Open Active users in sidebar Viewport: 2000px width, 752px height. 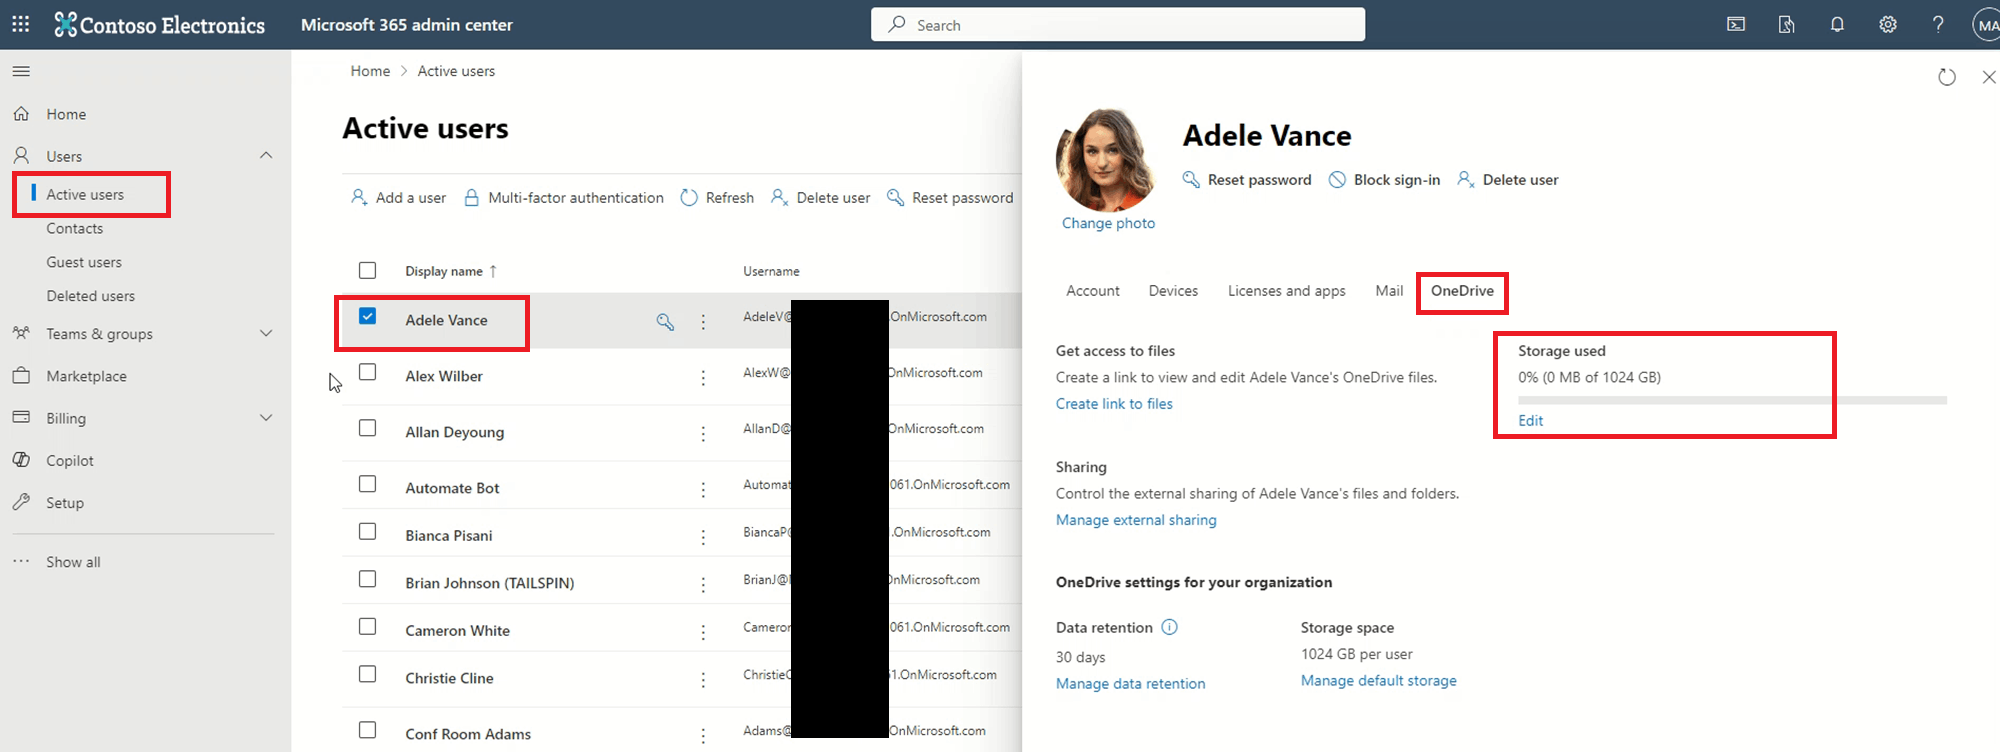(85, 194)
